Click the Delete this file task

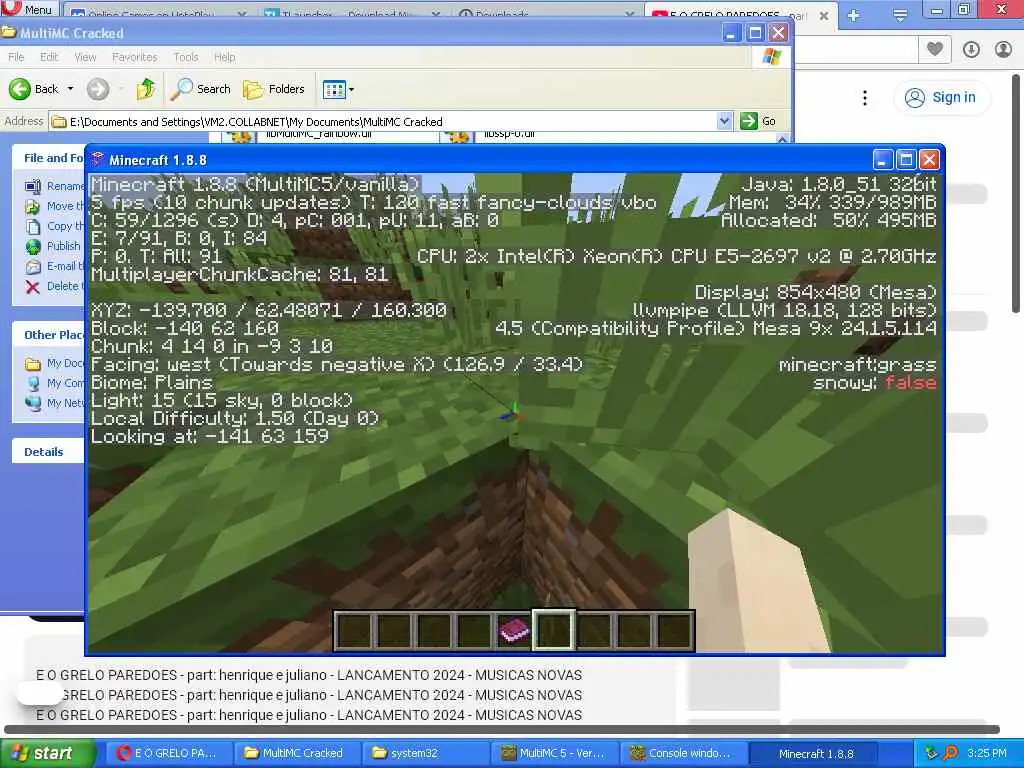point(54,286)
